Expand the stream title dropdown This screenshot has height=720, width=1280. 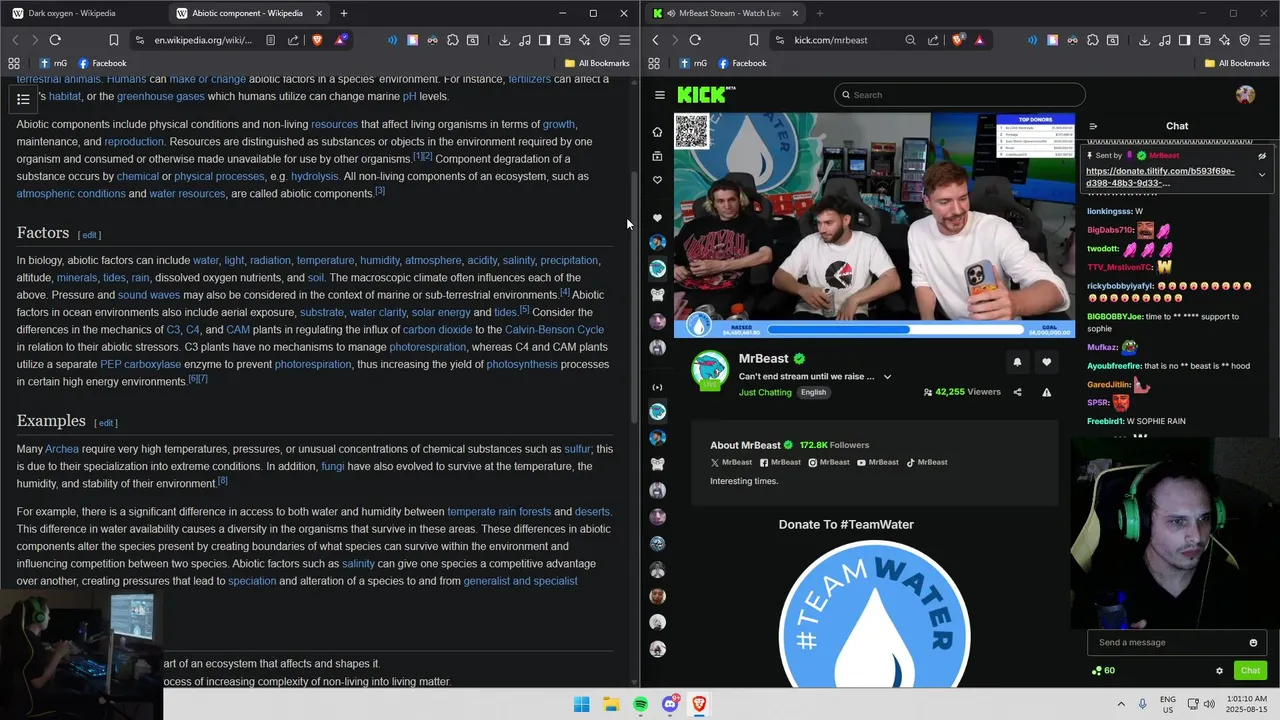click(x=887, y=377)
